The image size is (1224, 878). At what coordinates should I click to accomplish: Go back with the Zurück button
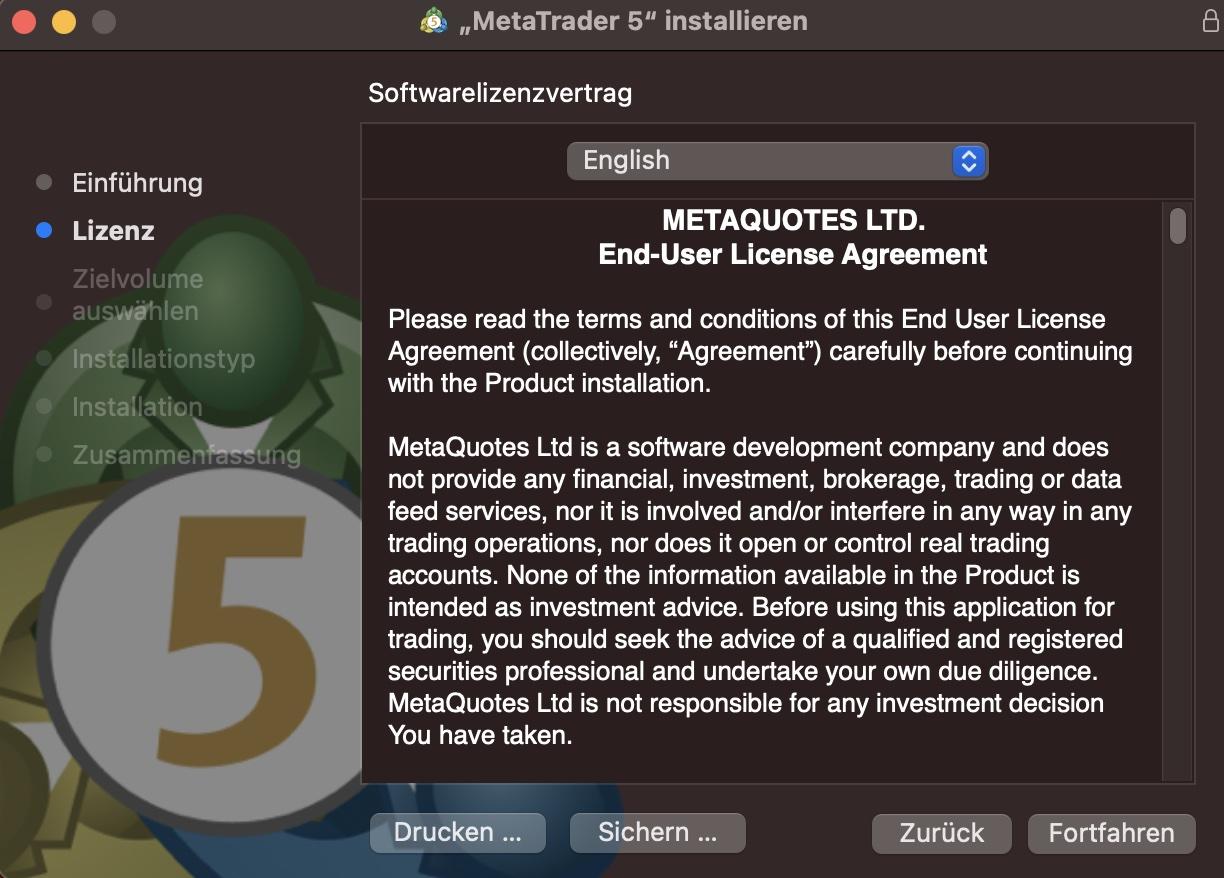(941, 833)
